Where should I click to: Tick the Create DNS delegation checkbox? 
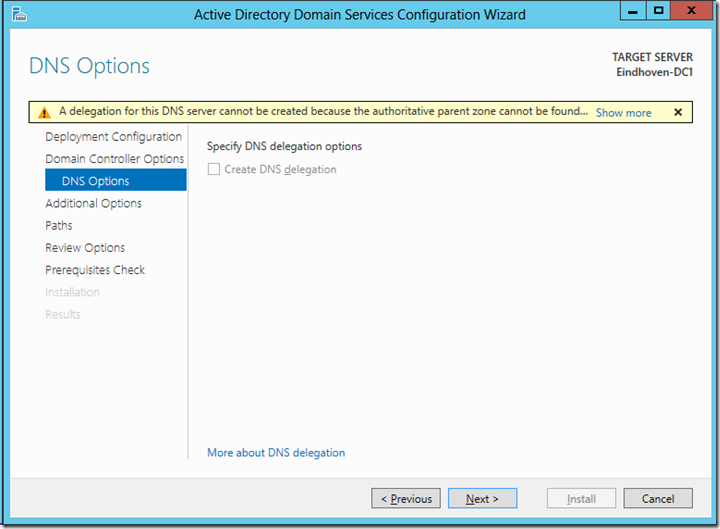coord(214,169)
